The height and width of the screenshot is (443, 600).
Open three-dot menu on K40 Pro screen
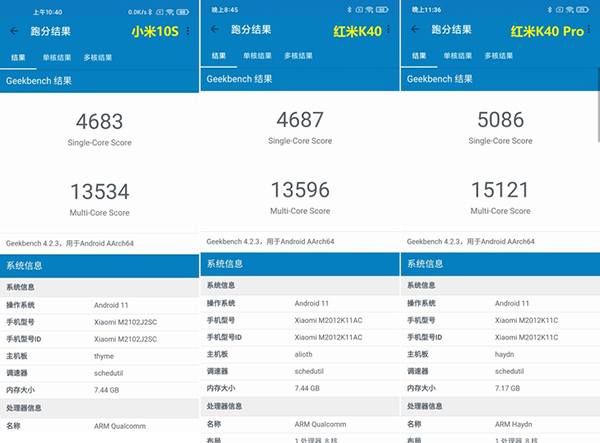click(x=590, y=31)
